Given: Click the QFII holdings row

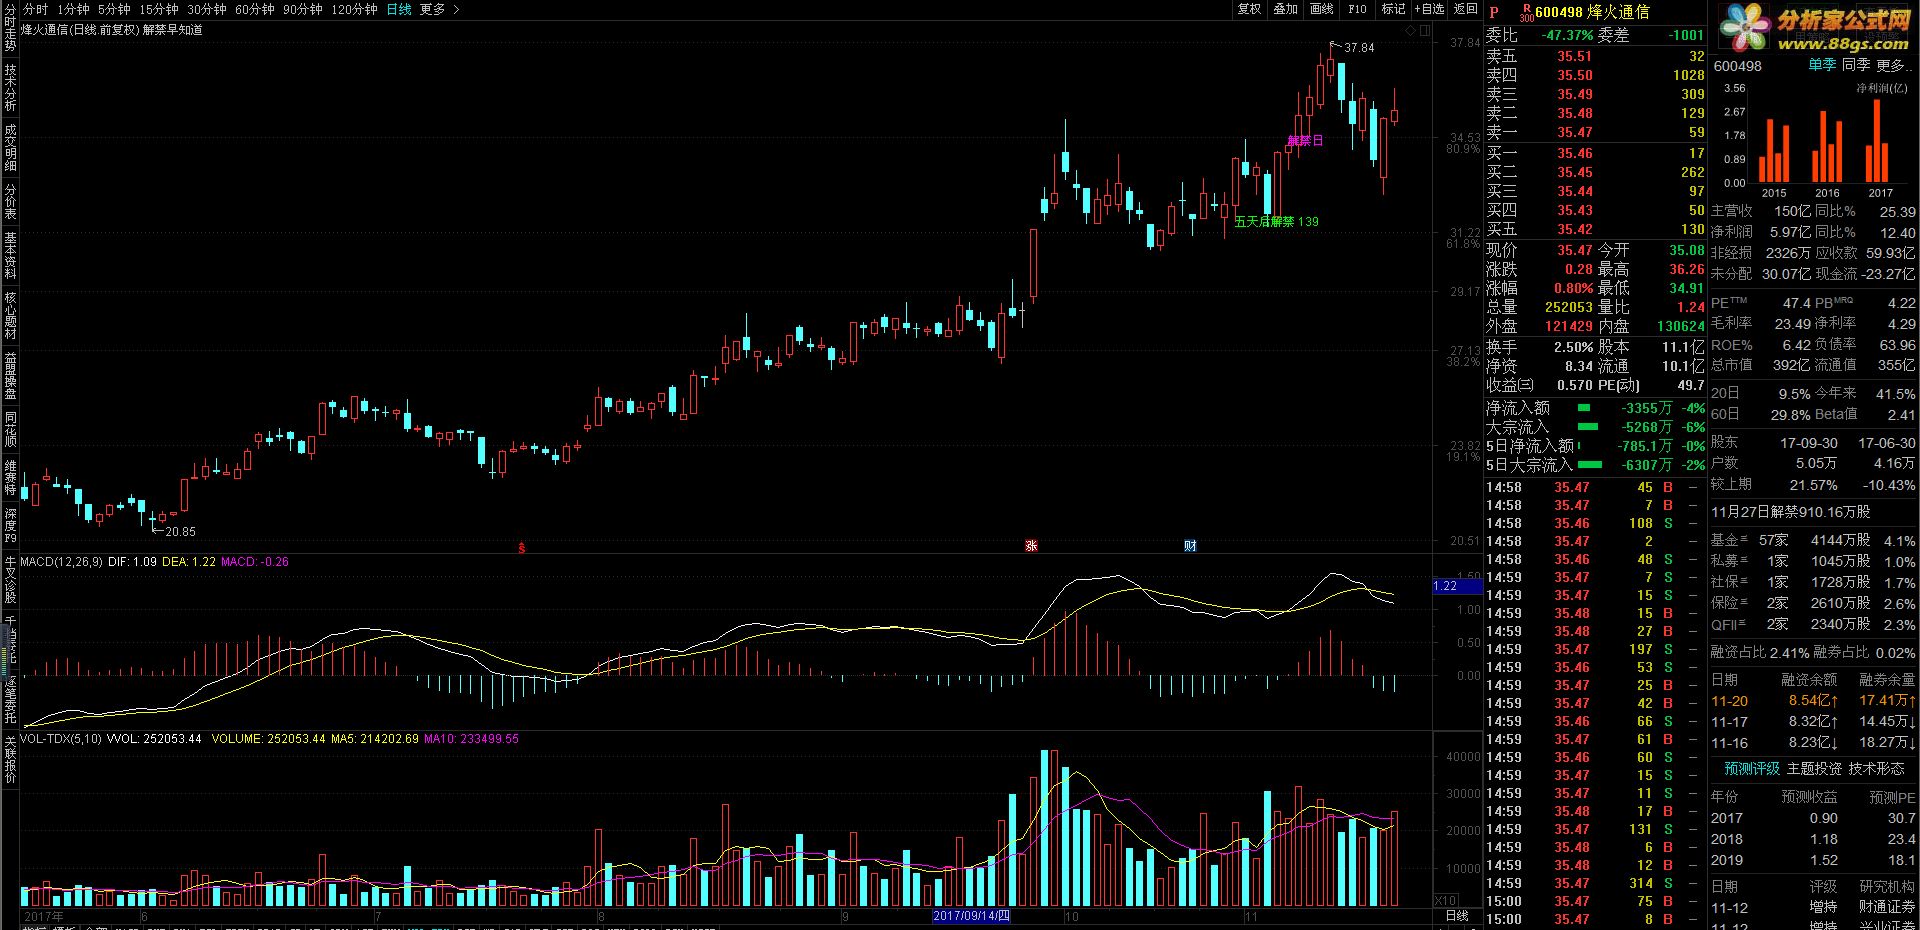Looking at the screenshot, I should tap(1812, 624).
